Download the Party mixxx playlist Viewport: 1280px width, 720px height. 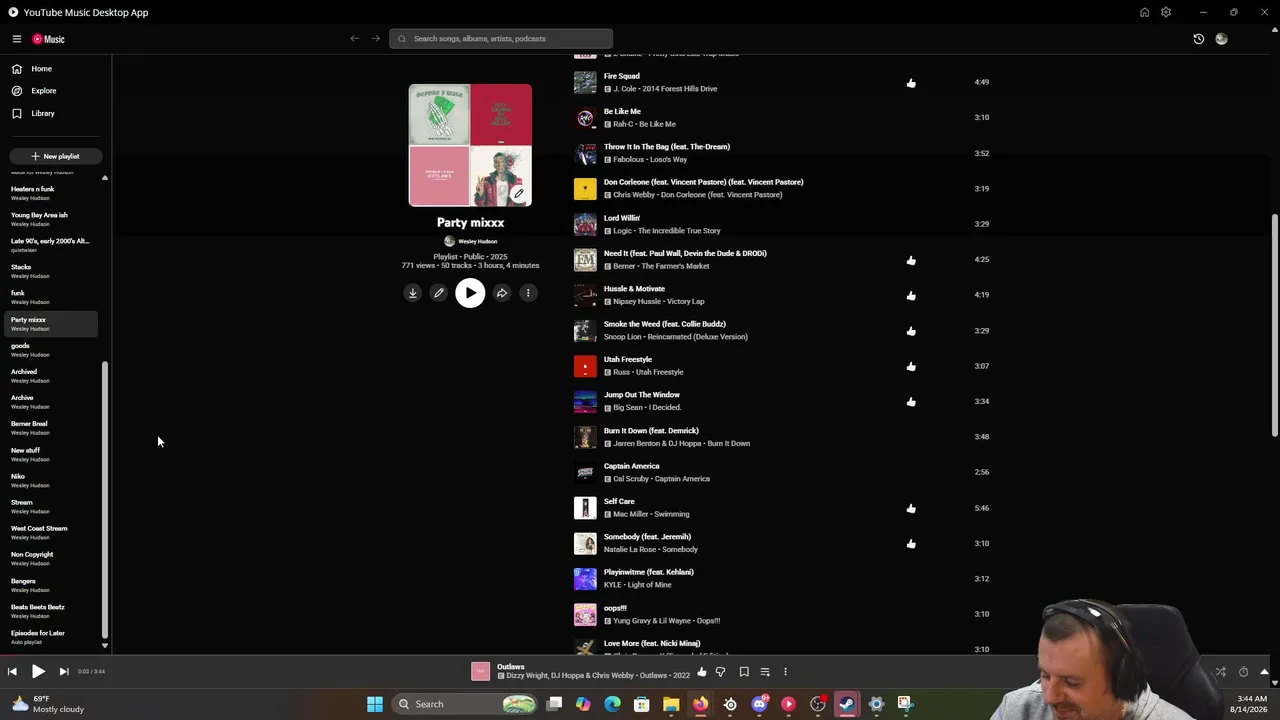point(412,293)
